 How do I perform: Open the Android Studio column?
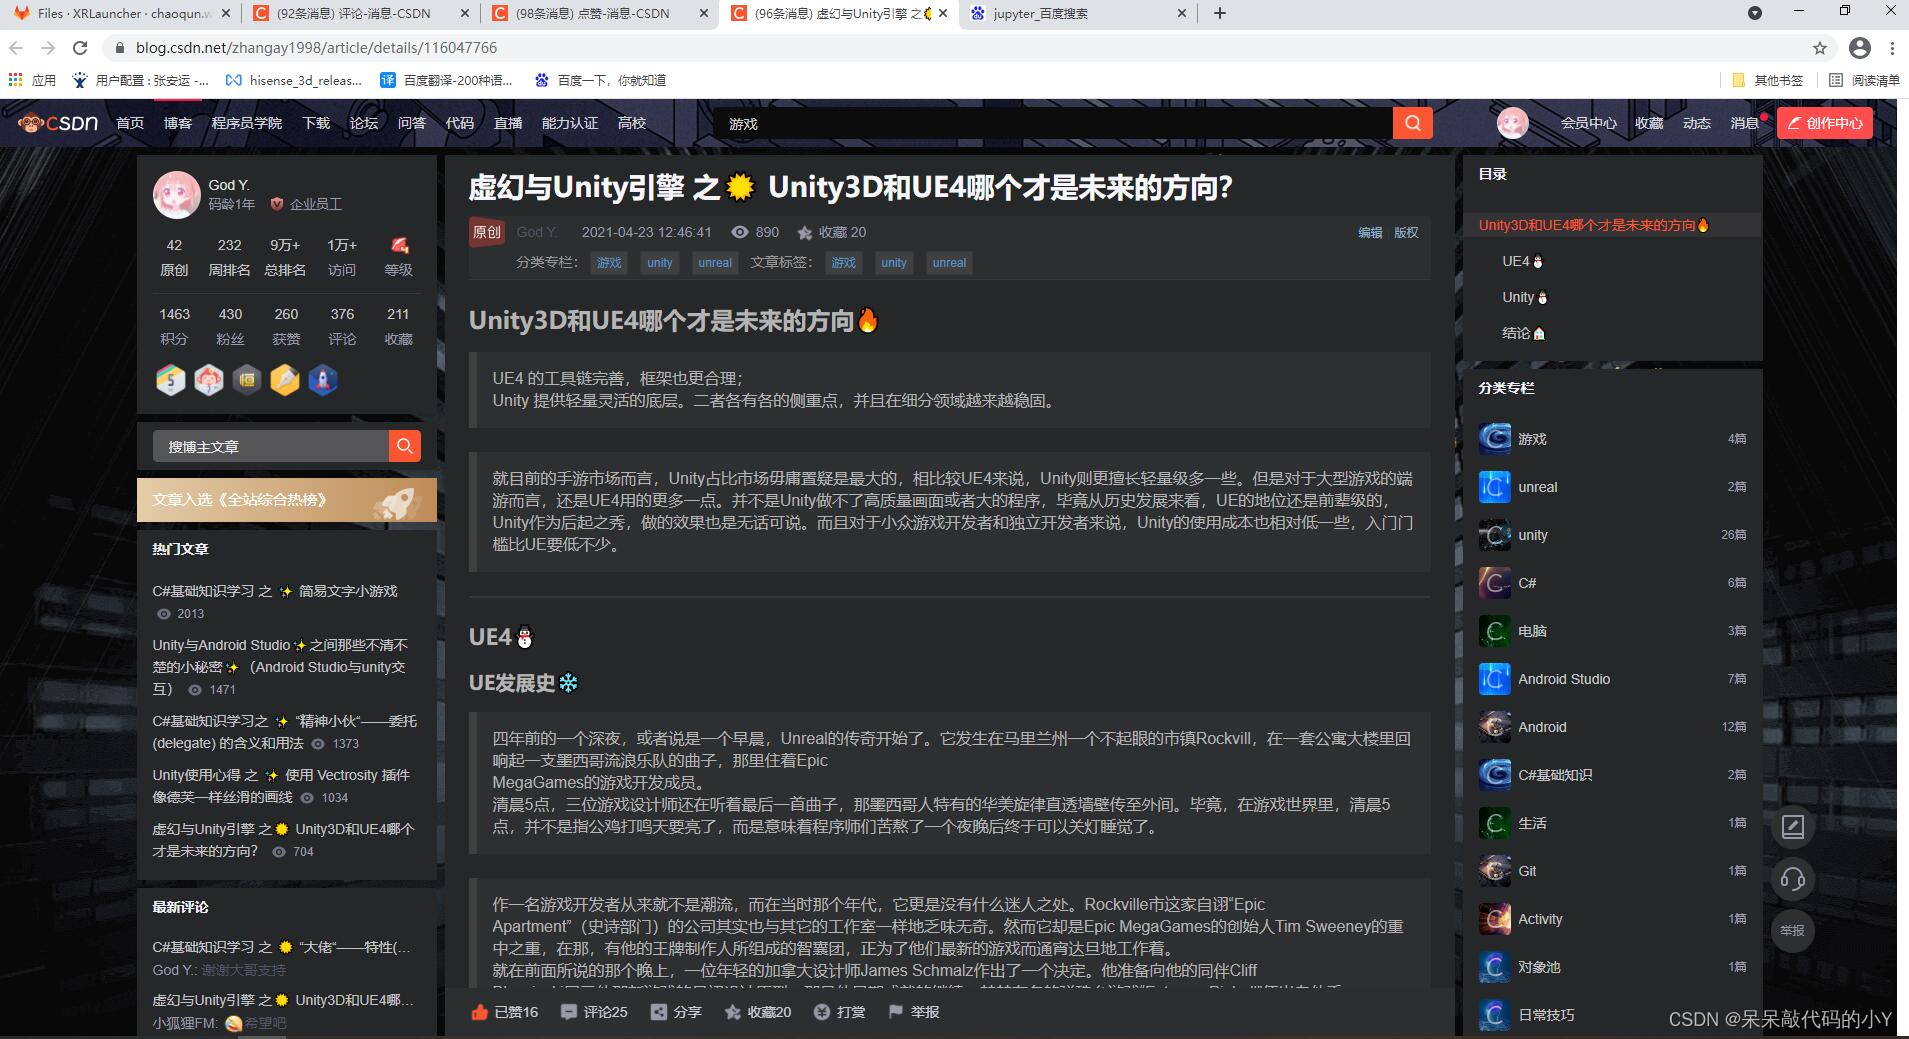(x=1564, y=679)
